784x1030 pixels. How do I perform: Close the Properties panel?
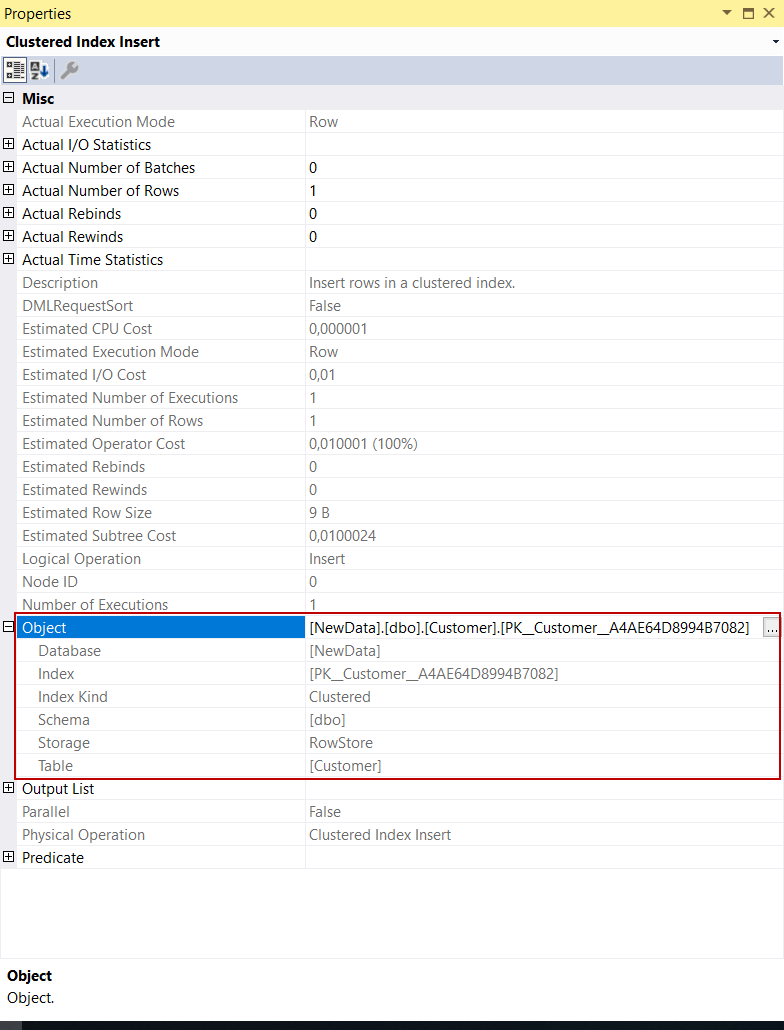[x=769, y=13]
